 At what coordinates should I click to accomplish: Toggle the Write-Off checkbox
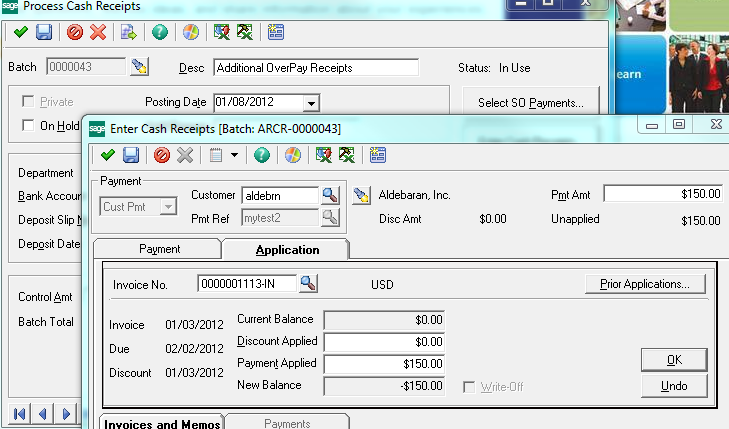point(470,386)
